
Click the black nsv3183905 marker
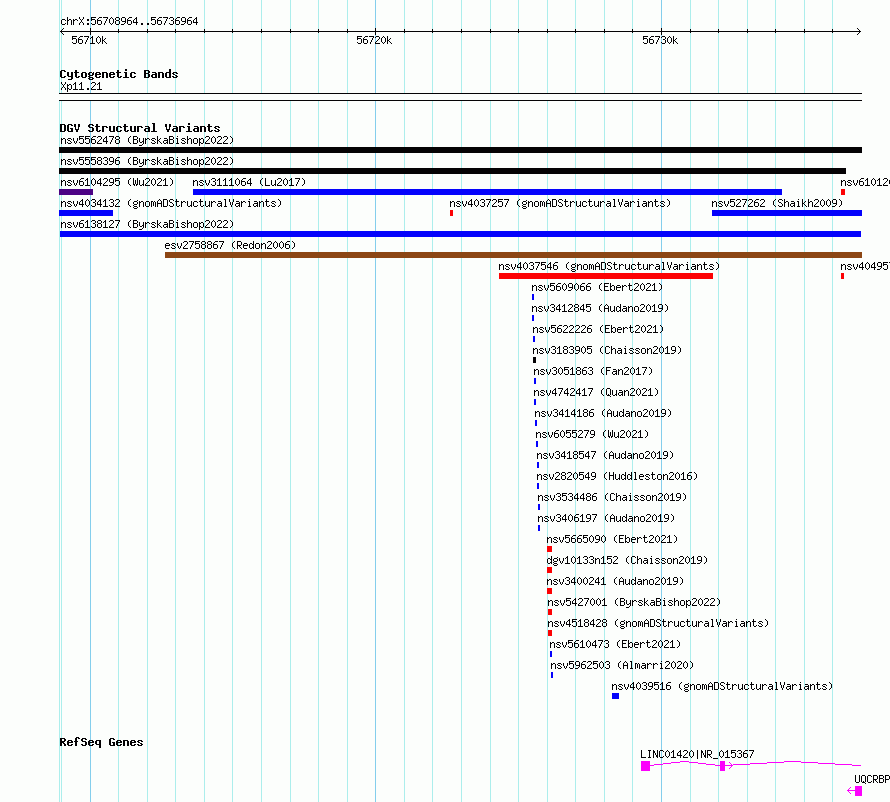[x=535, y=360]
